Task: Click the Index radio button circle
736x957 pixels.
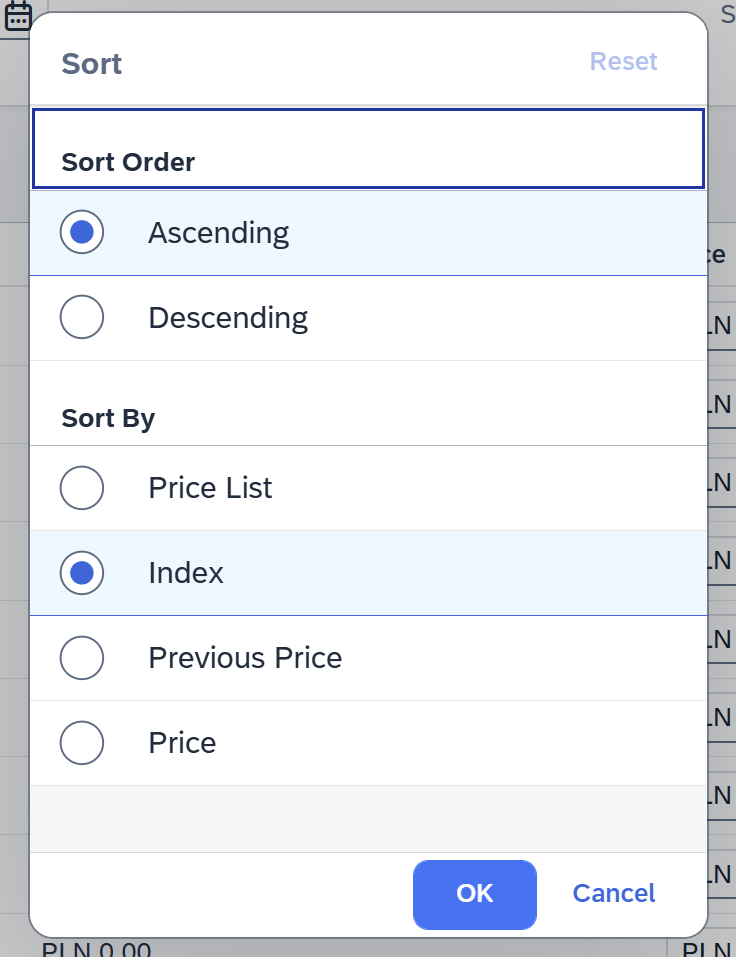Action: pos(82,573)
